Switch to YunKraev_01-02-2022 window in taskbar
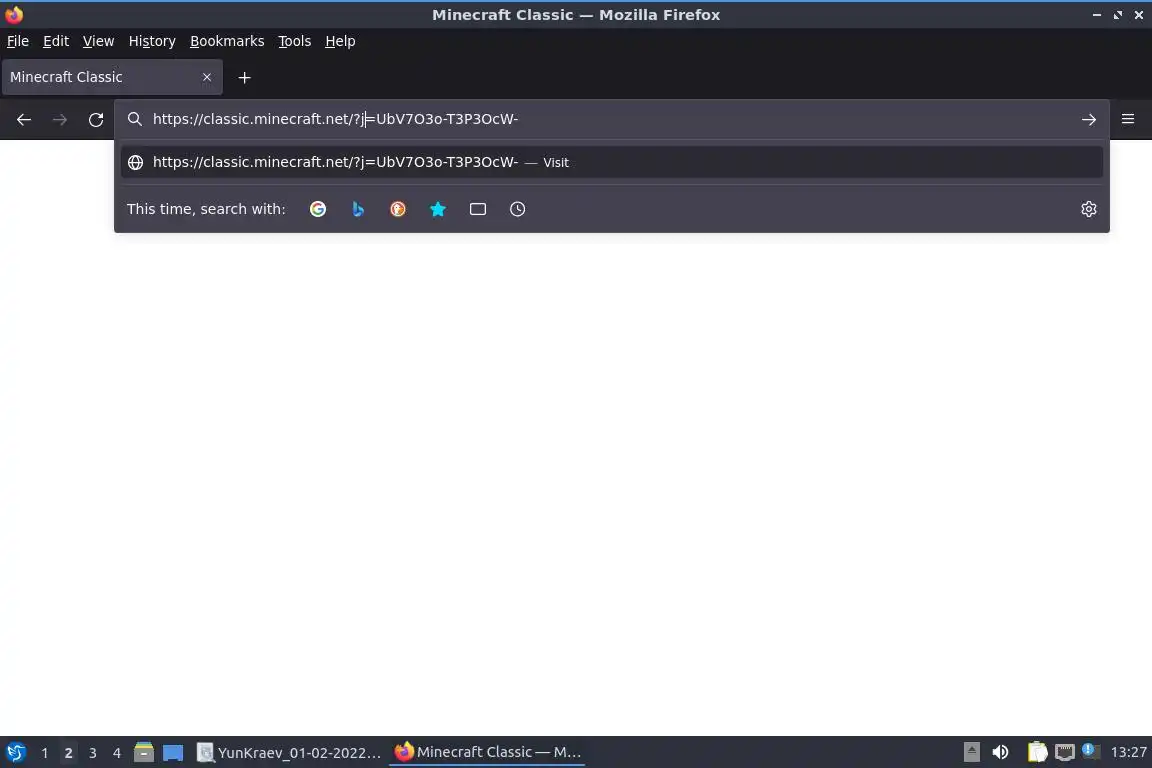 pos(289,753)
